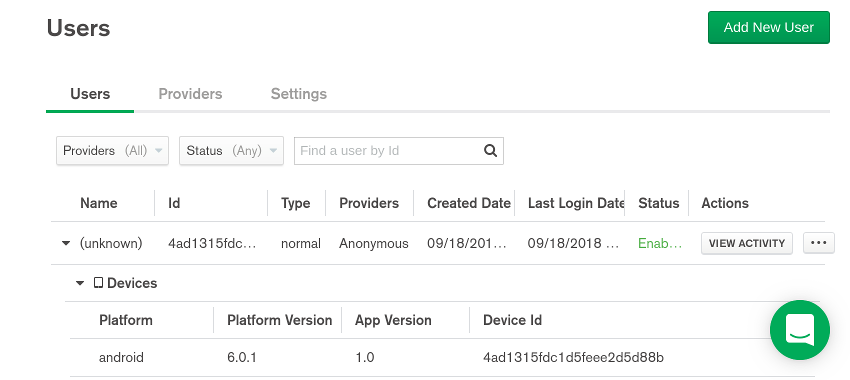The width and height of the screenshot is (850, 380).
Task: Click the Device Id column header
Action: pos(512,320)
